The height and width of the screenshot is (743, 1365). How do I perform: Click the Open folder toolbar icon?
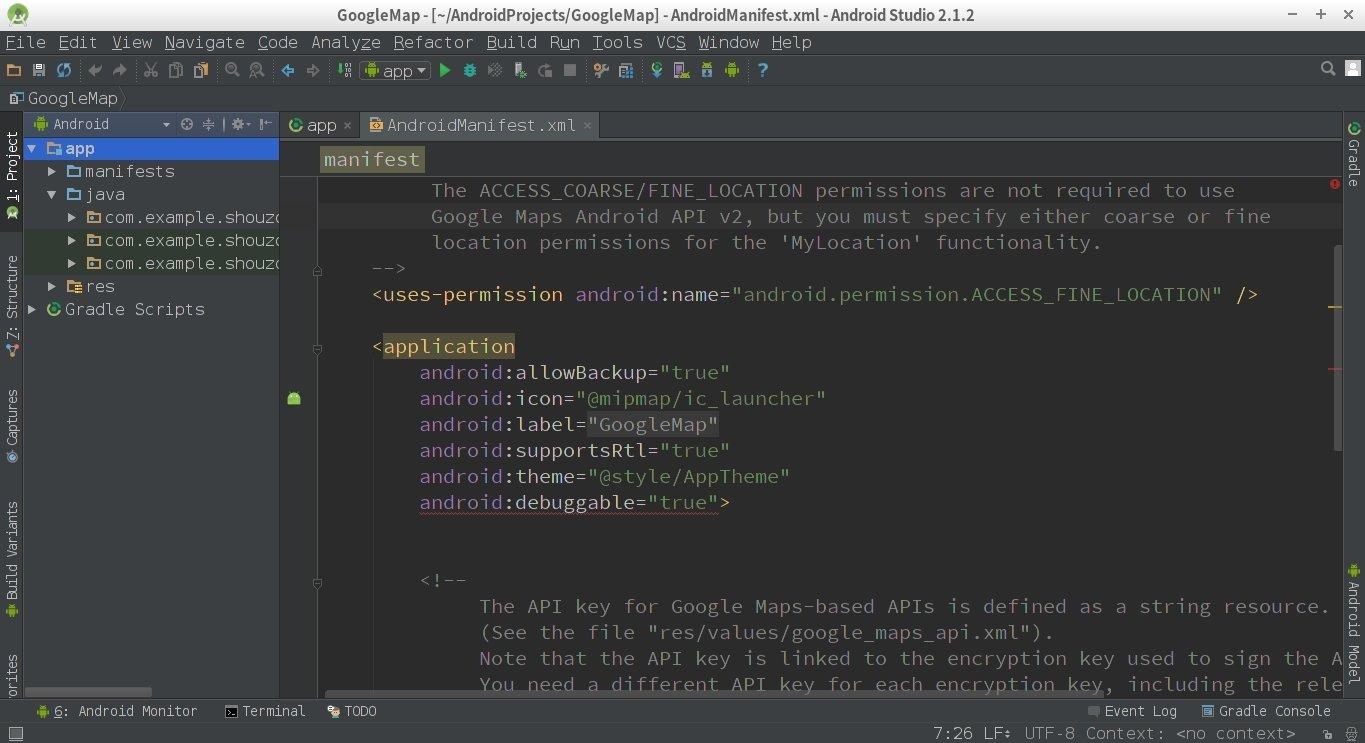[x=14, y=70]
